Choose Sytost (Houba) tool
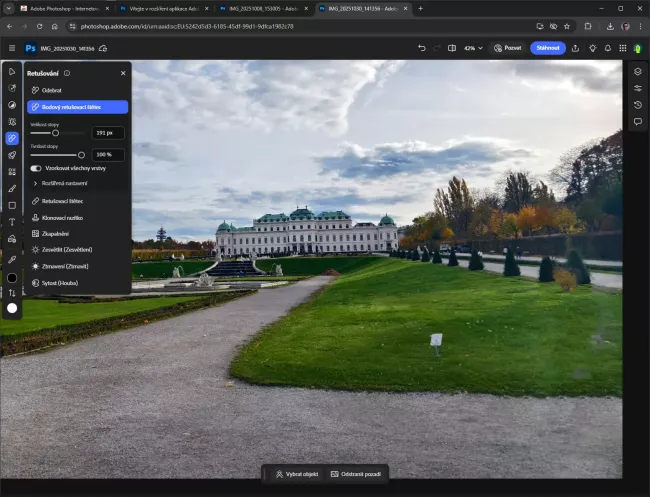650x497 pixels. pos(78,283)
